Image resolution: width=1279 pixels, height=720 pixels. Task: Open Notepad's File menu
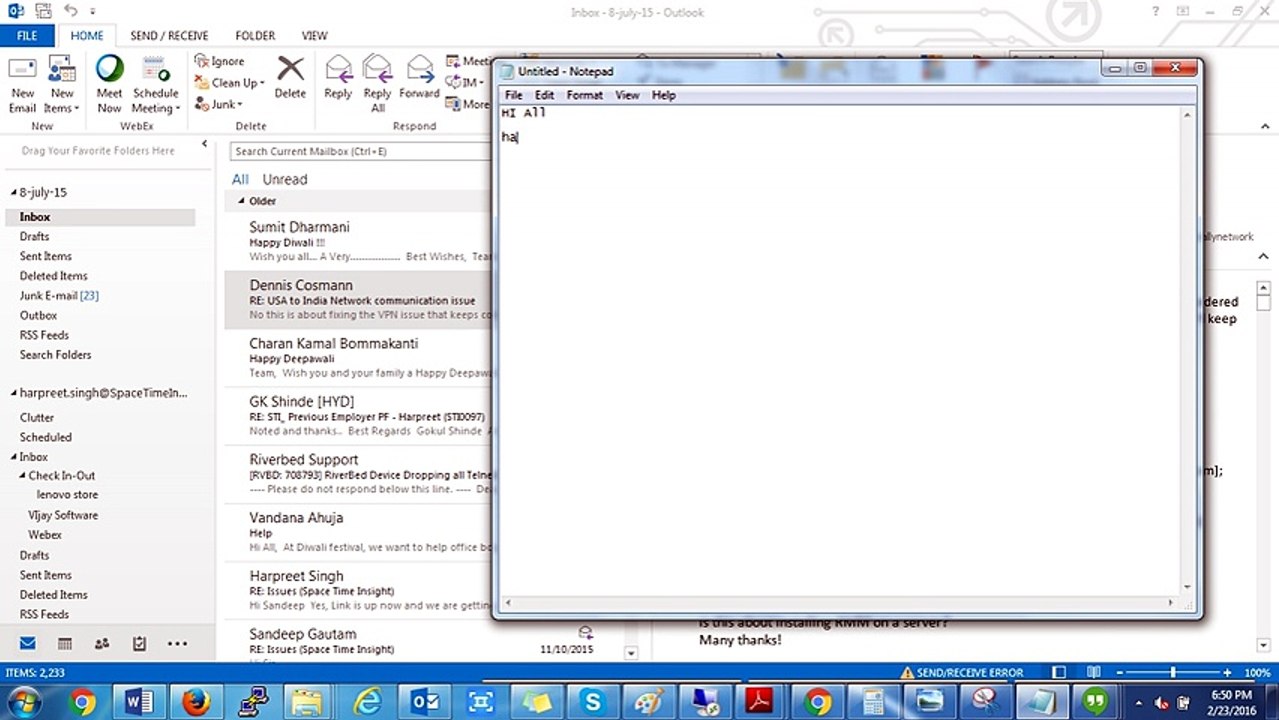(513, 95)
